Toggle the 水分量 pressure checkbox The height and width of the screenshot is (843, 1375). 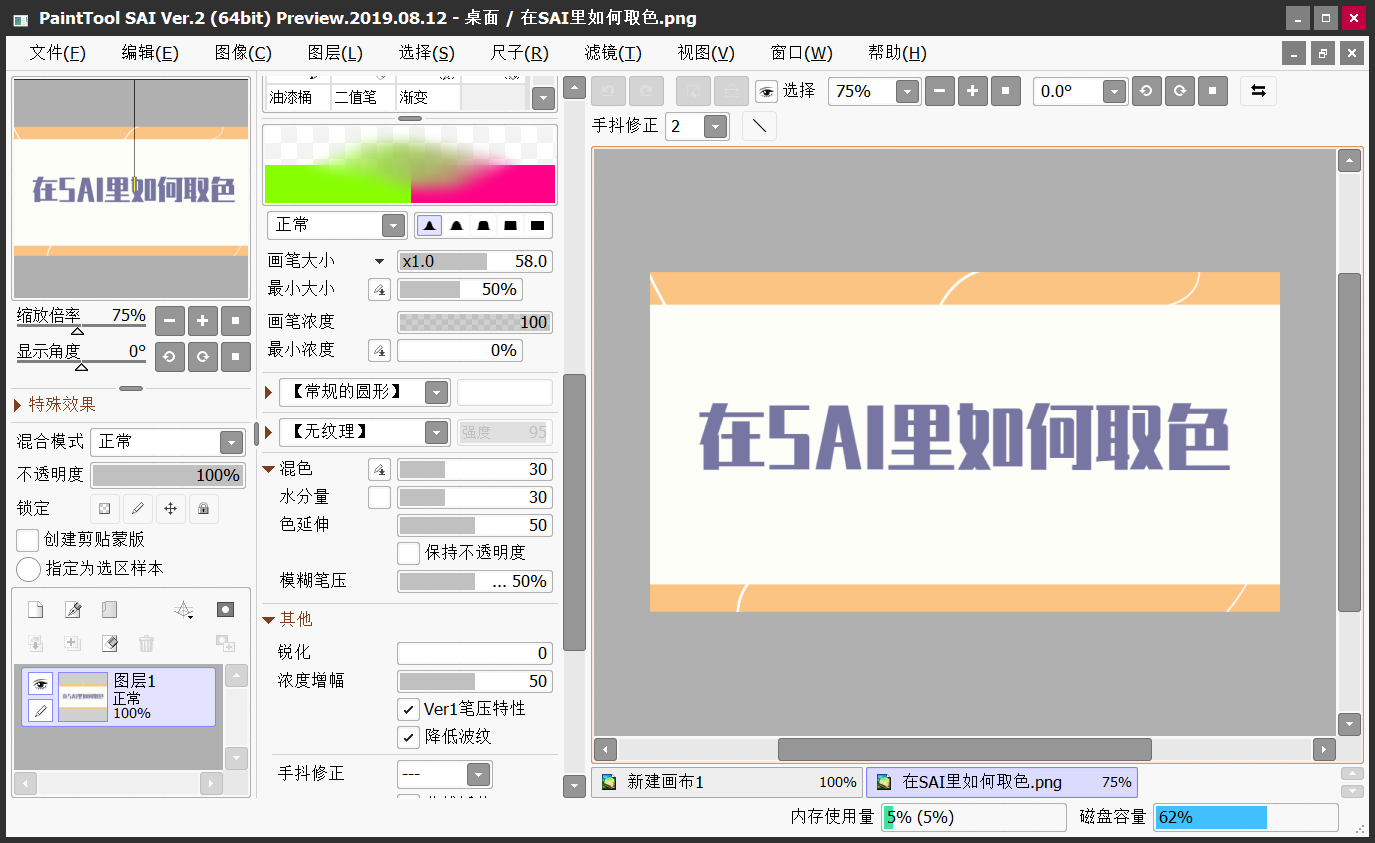point(379,497)
